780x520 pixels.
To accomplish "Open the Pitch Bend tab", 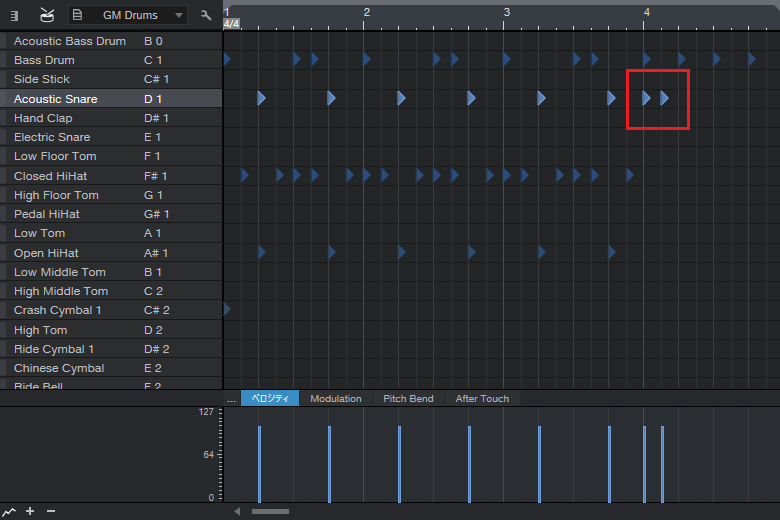I will 408,398.
